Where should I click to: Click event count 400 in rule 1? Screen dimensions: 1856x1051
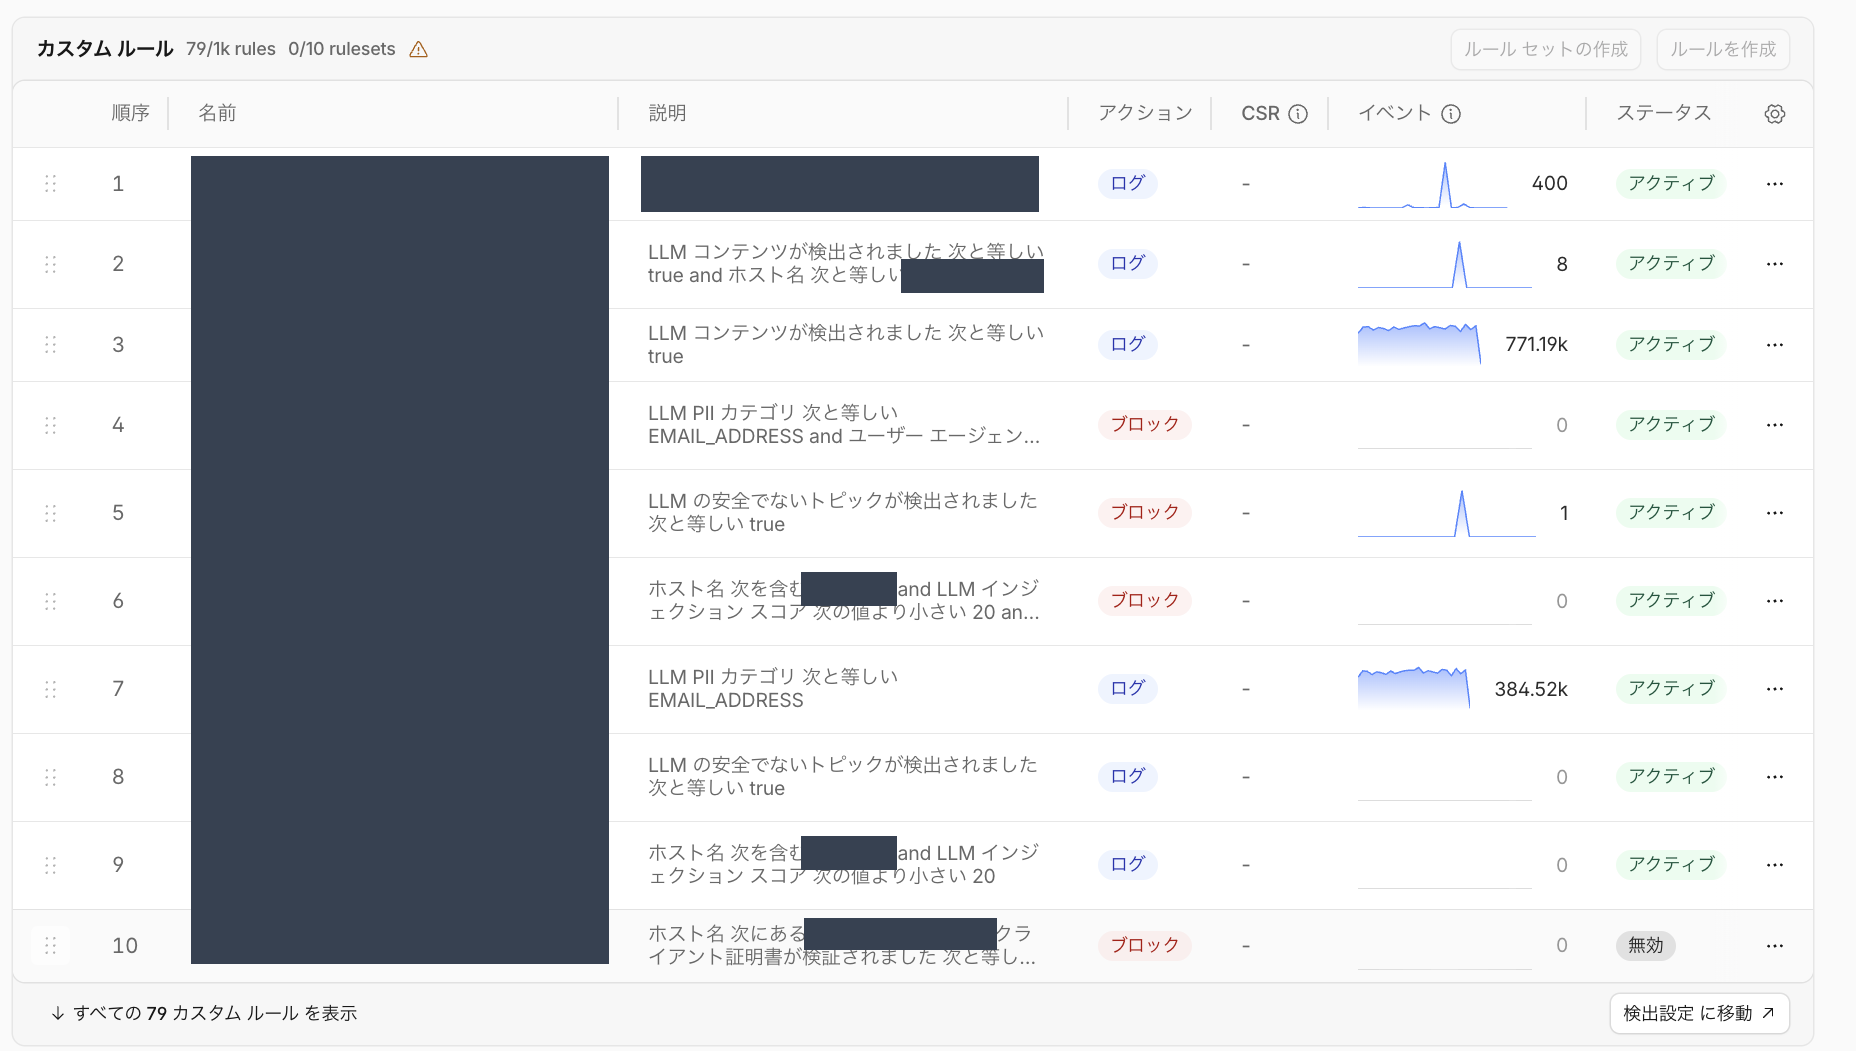[1549, 184]
